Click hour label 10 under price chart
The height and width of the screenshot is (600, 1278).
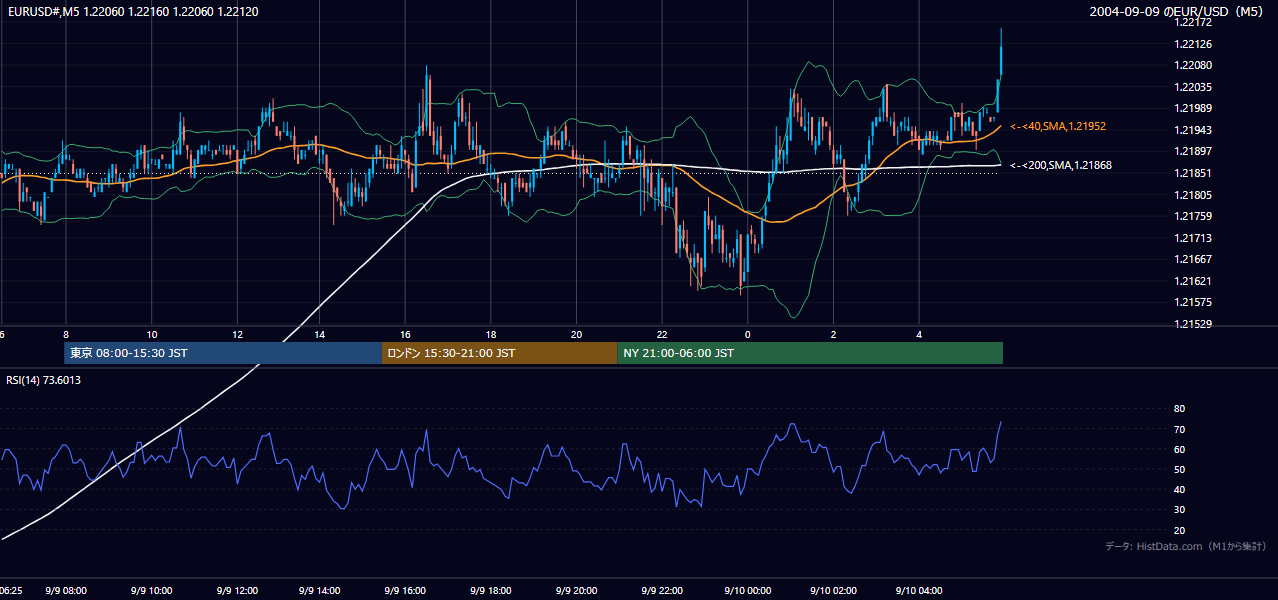tap(151, 334)
